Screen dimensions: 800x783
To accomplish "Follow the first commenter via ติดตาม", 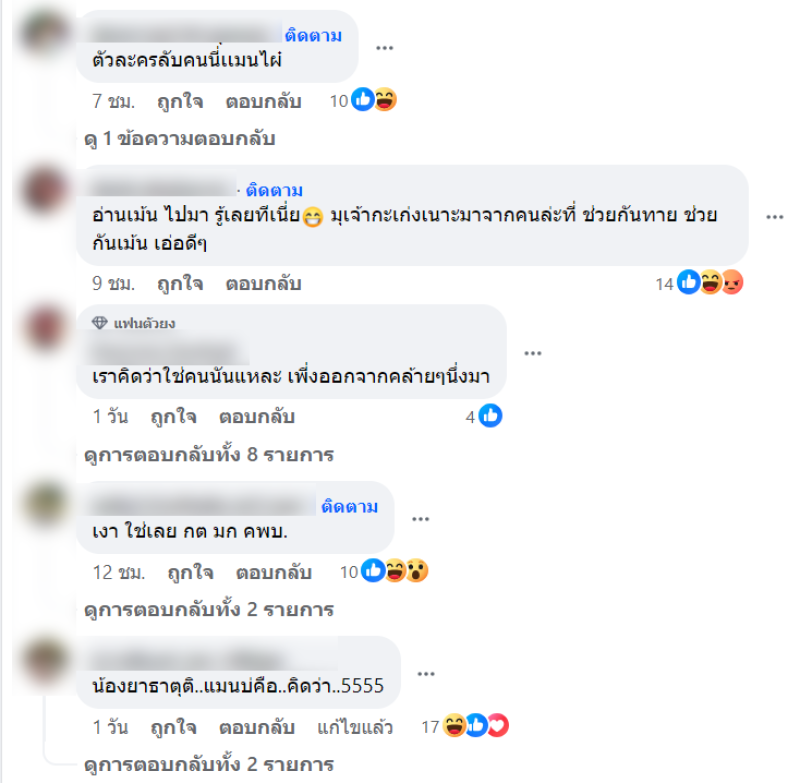I will point(313,36).
